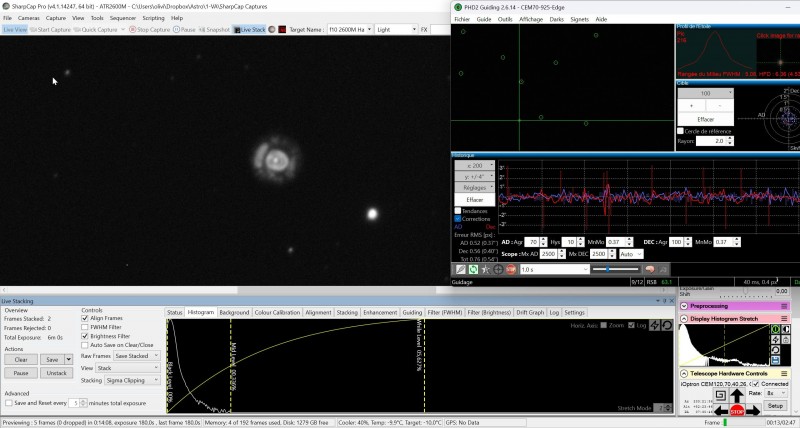Open Raw Frames Save Stacked dropdown
The height and width of the screenshot is (428, 800).
[x=137, y=356]
